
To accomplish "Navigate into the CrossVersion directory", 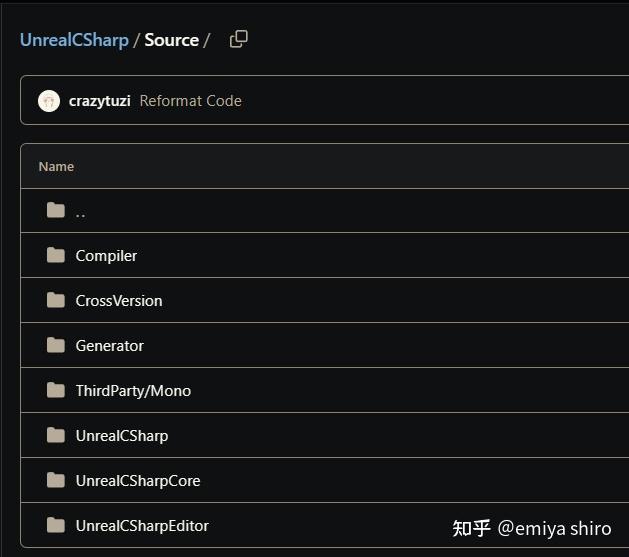I will coord(118,301).
